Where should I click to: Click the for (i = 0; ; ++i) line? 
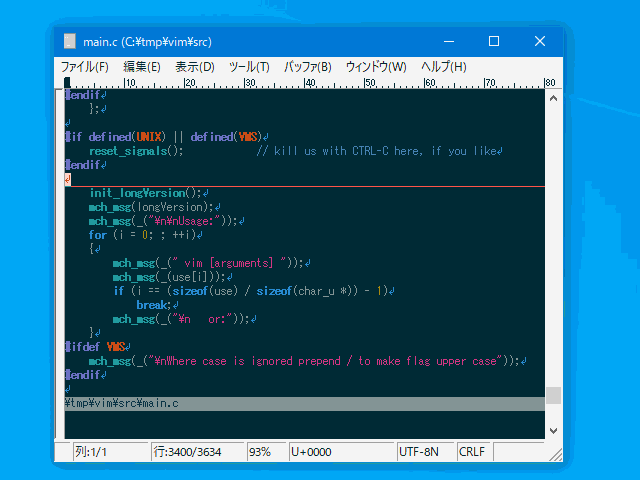point(146,235)
